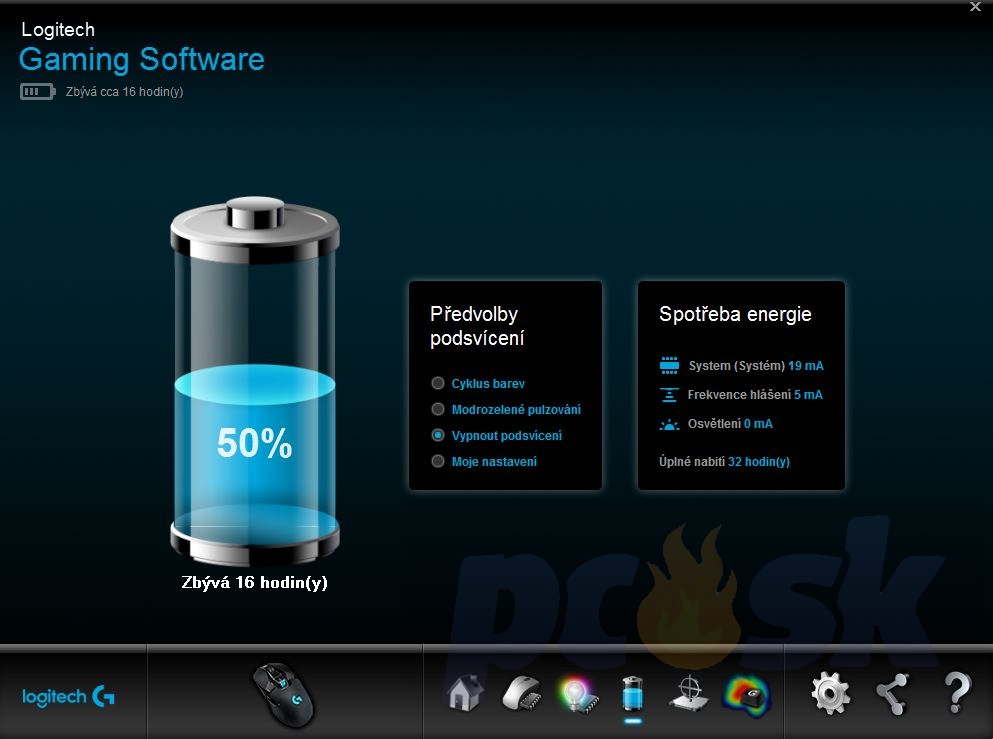Click the 50% battery level graphic
Image resolution: width=993 pixels, height=739 pixels.
(255, 380)
